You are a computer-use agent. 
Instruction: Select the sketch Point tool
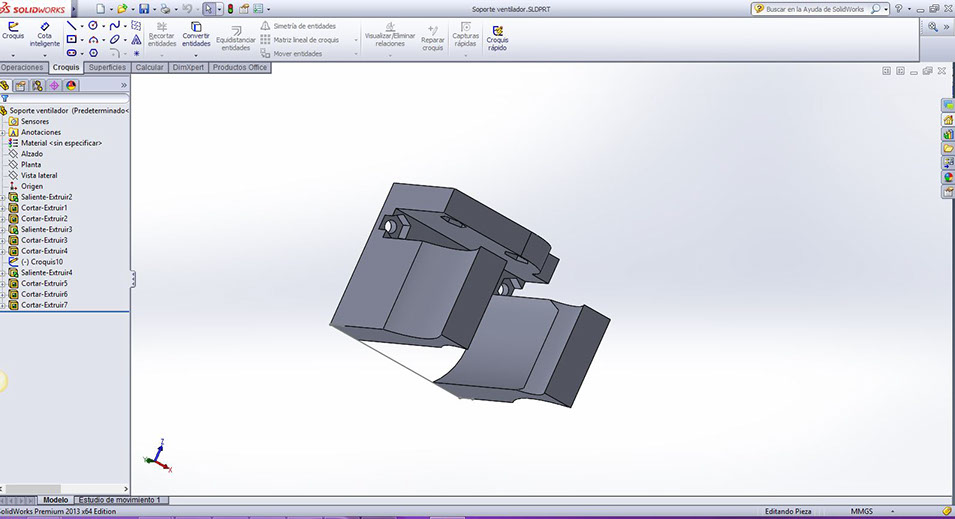(136, 54)
